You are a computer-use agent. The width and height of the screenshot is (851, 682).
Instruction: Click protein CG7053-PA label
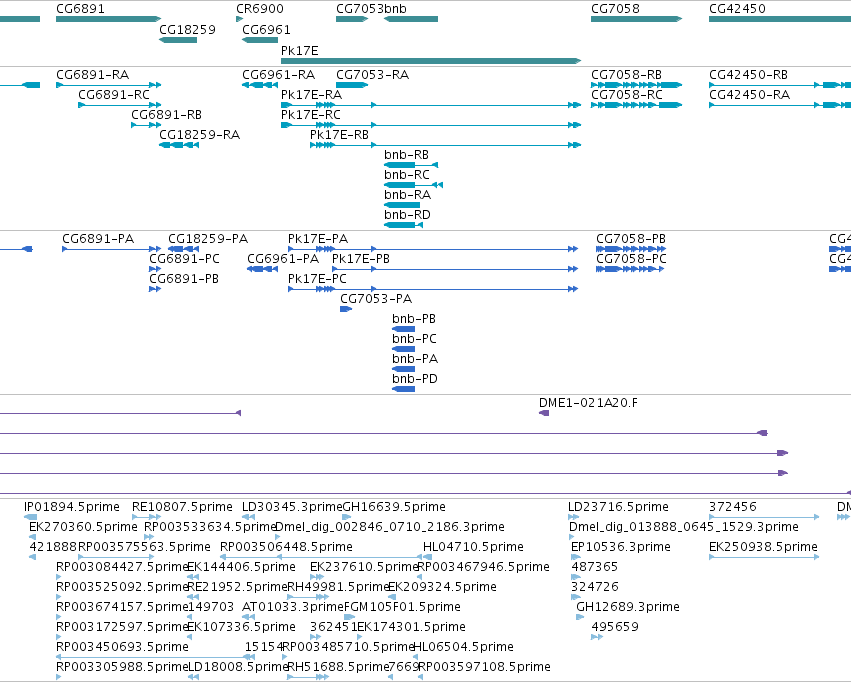pos(376,299)
